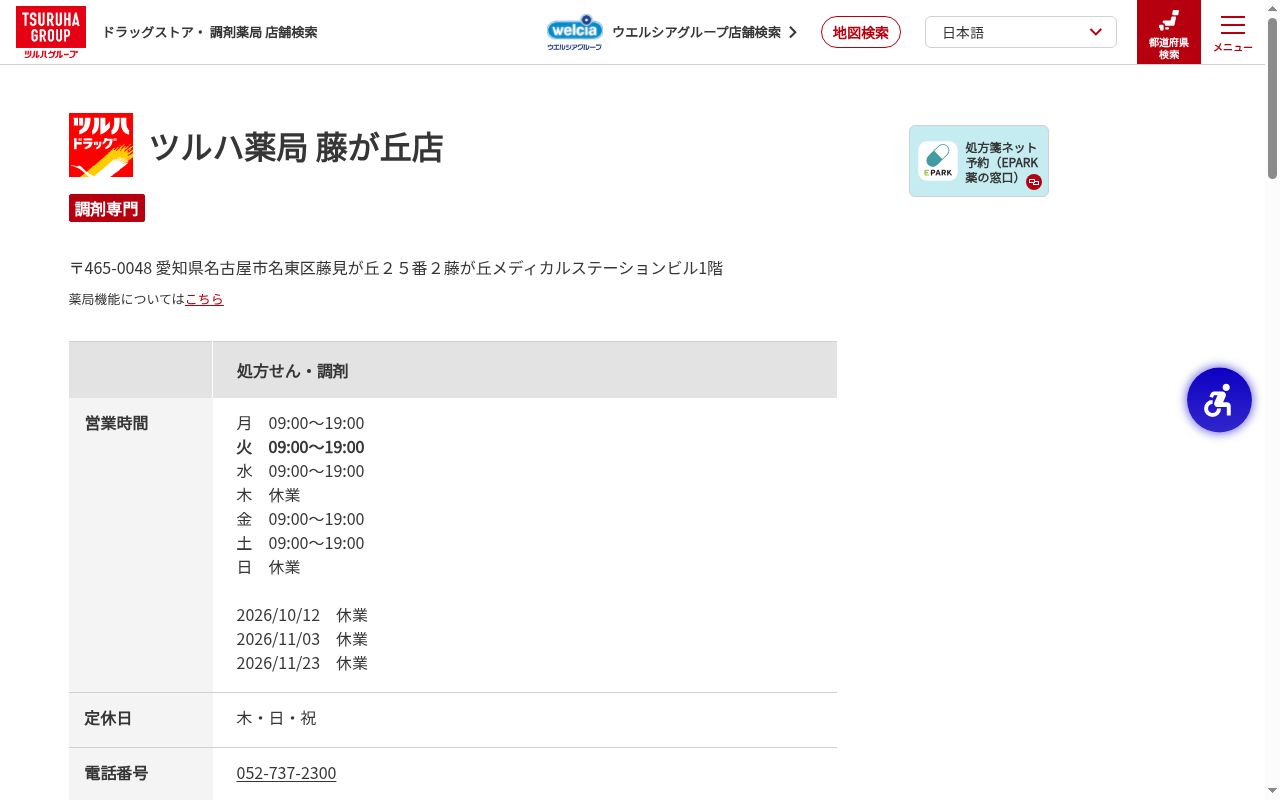Click the 2026/11/03 休業 entry

coord(302,639)
